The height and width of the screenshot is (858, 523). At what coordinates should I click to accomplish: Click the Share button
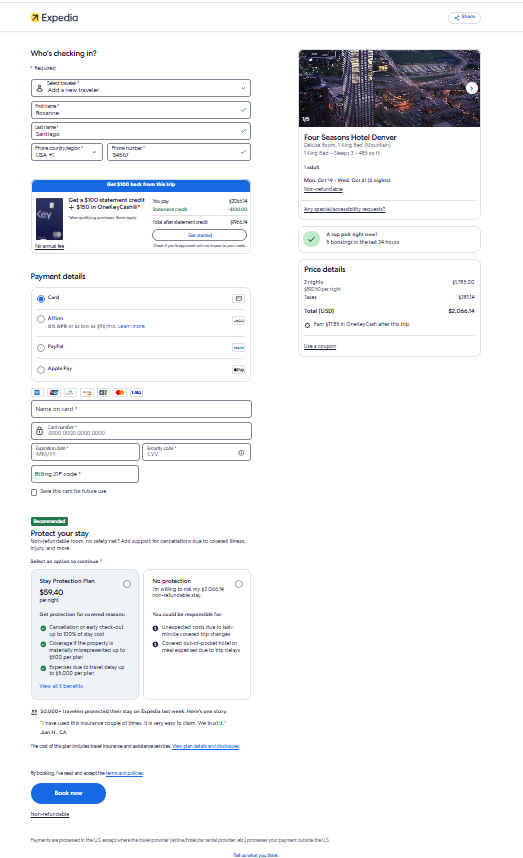[464, 17]
